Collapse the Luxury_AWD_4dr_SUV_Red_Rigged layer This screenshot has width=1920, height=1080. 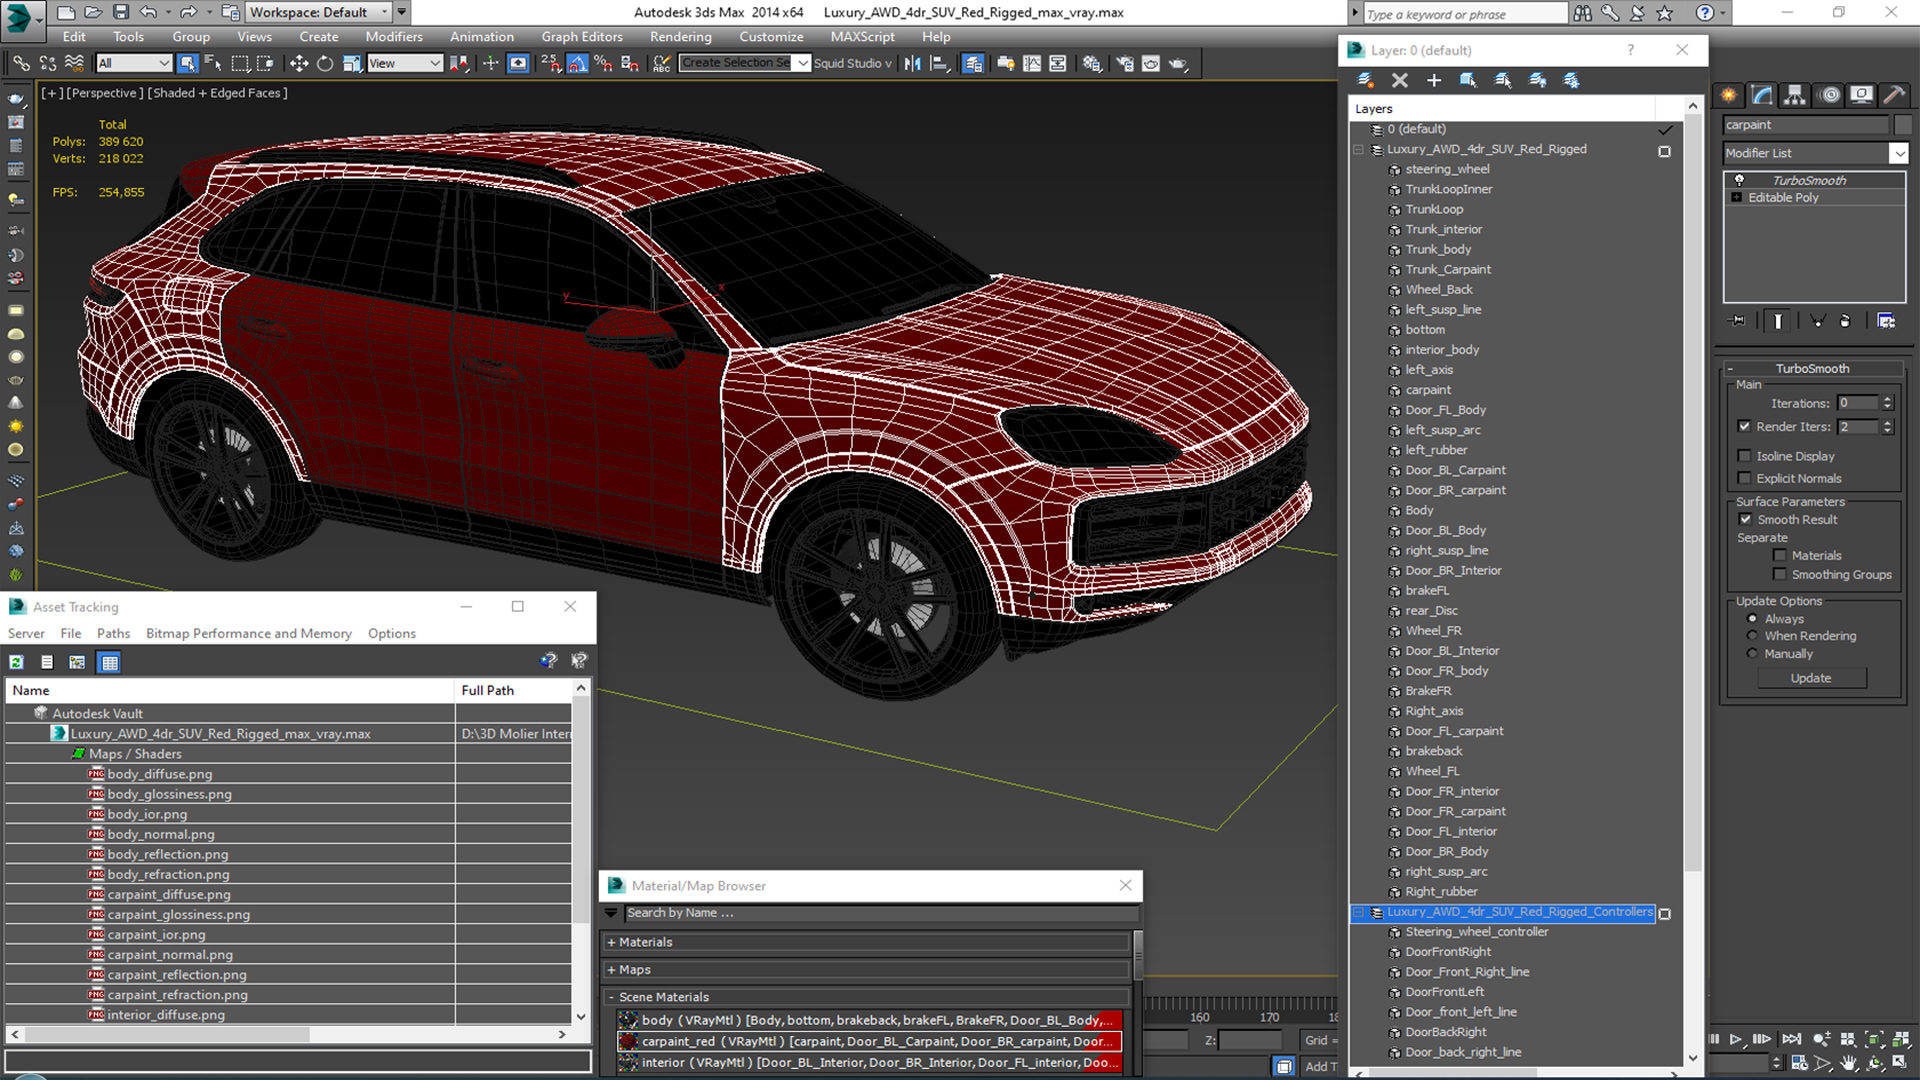pos(1358,150)
